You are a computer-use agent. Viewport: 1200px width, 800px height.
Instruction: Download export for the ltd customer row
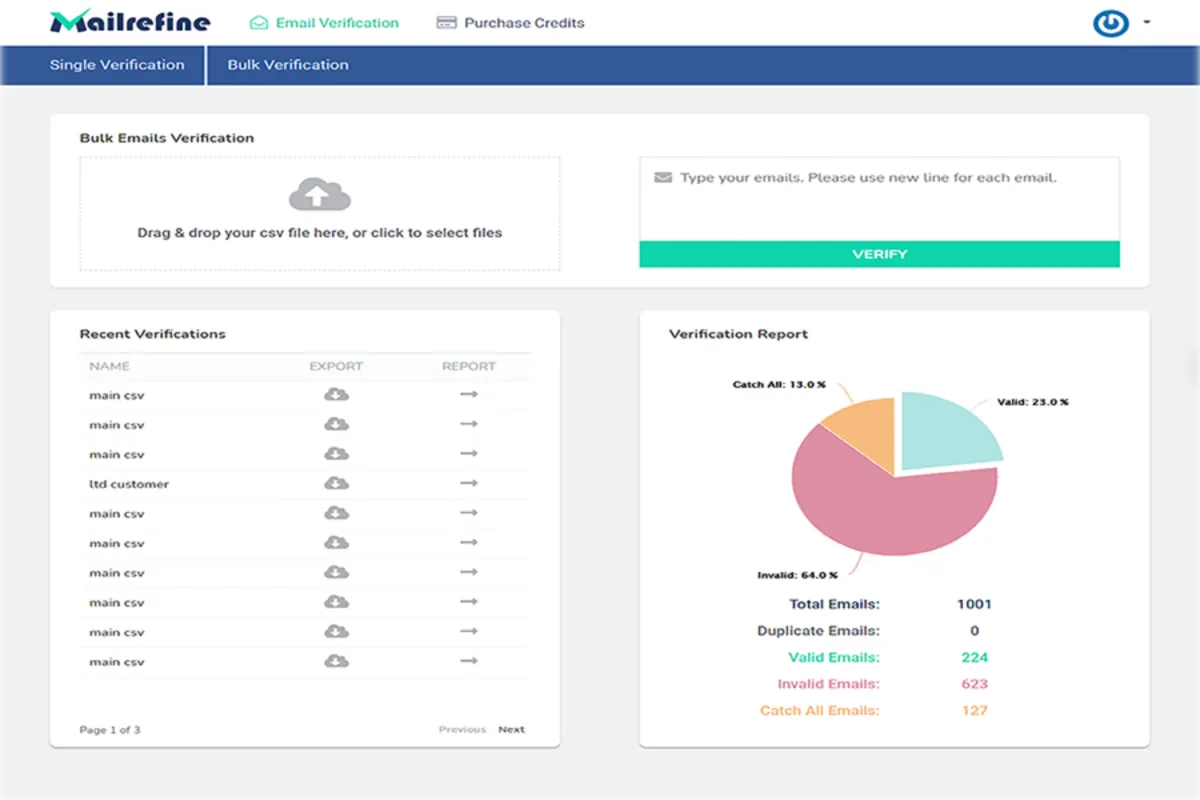click(x=337, y=484)
